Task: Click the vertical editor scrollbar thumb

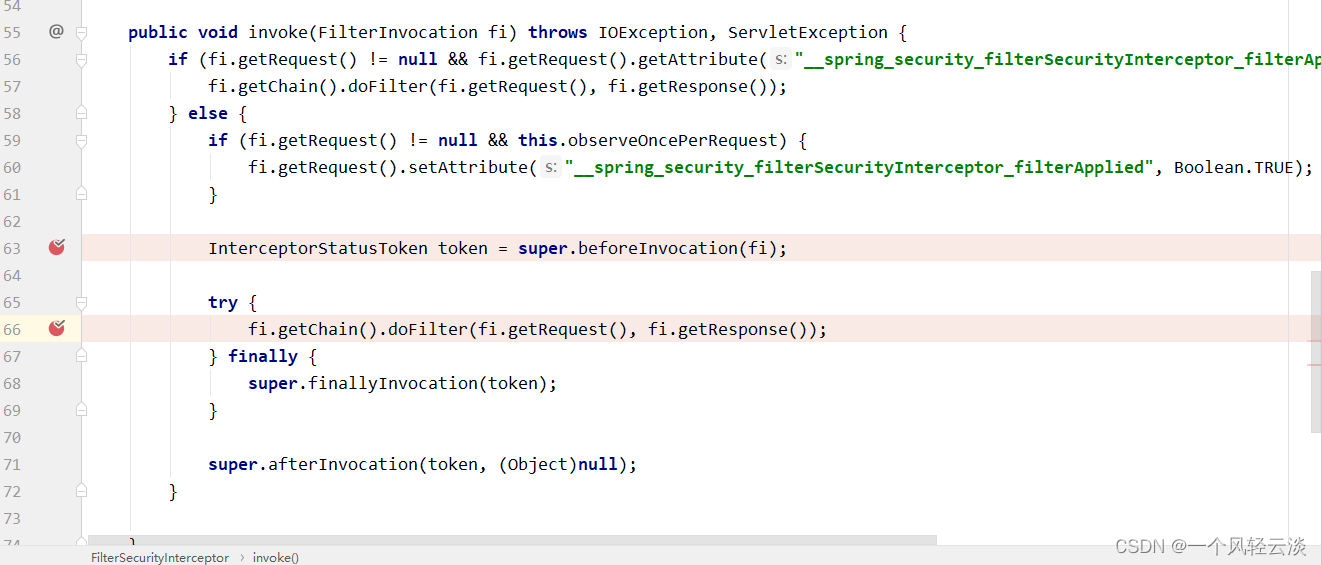Action: click(x=1316, y=351)
